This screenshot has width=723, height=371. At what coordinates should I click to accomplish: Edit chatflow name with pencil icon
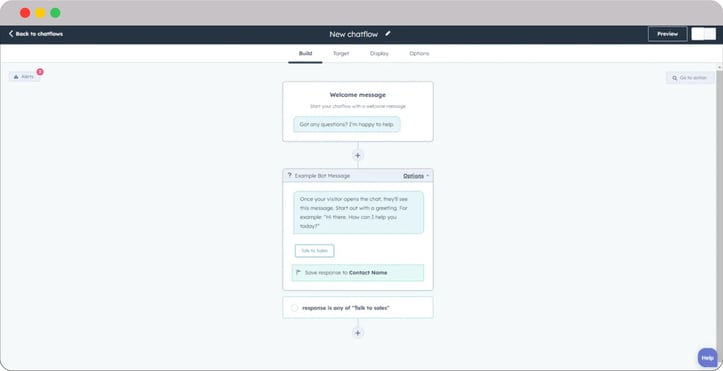[388, 34]
